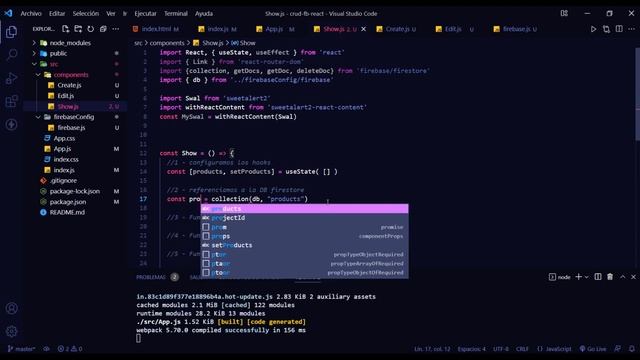This screenshot has width=640, height=360.
Task: Click components in breadcrumb path
Action: click(167, 43)
